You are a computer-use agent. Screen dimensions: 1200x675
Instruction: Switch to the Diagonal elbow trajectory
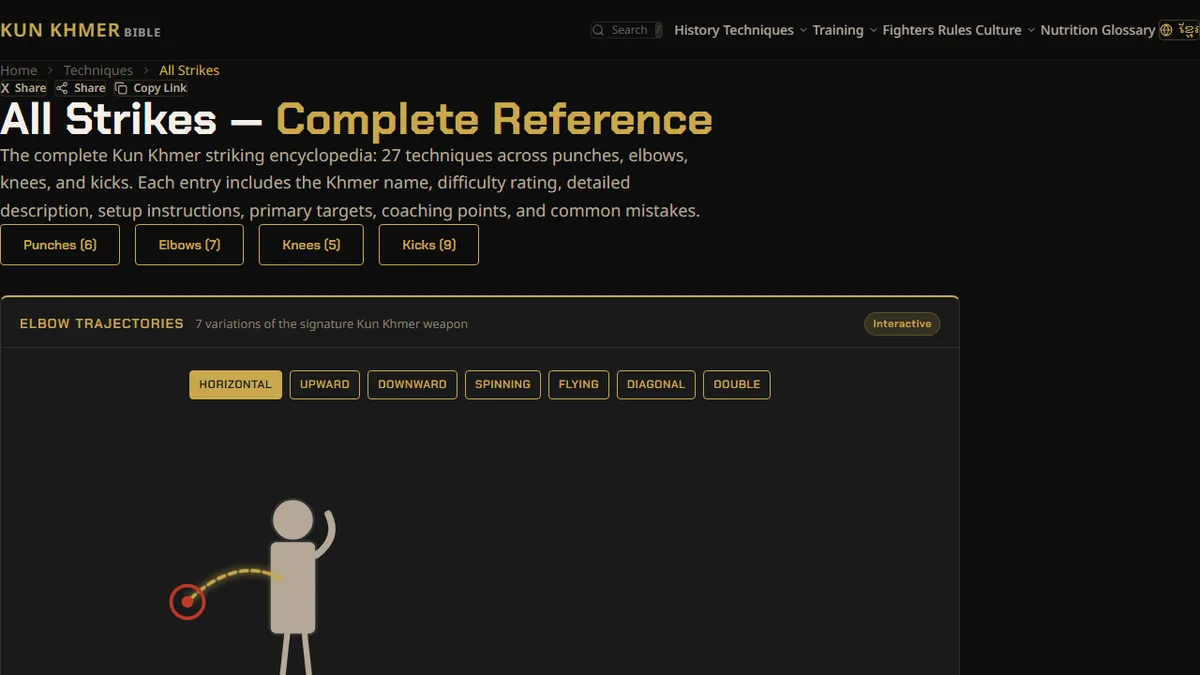click(x=656, y=385)
